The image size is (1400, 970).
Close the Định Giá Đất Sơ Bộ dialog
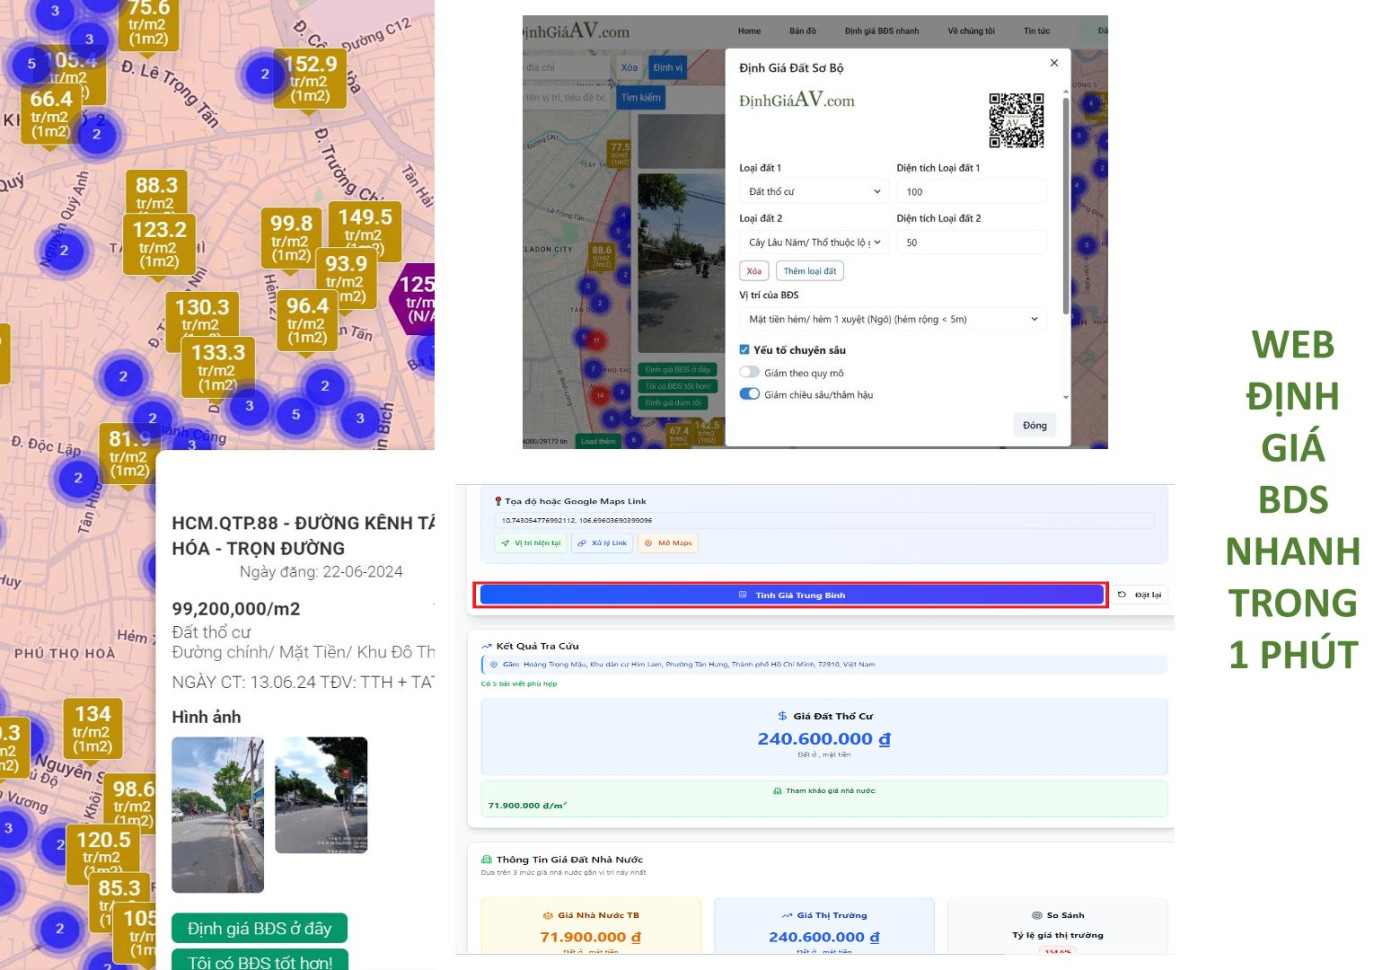coord(1054,63)
